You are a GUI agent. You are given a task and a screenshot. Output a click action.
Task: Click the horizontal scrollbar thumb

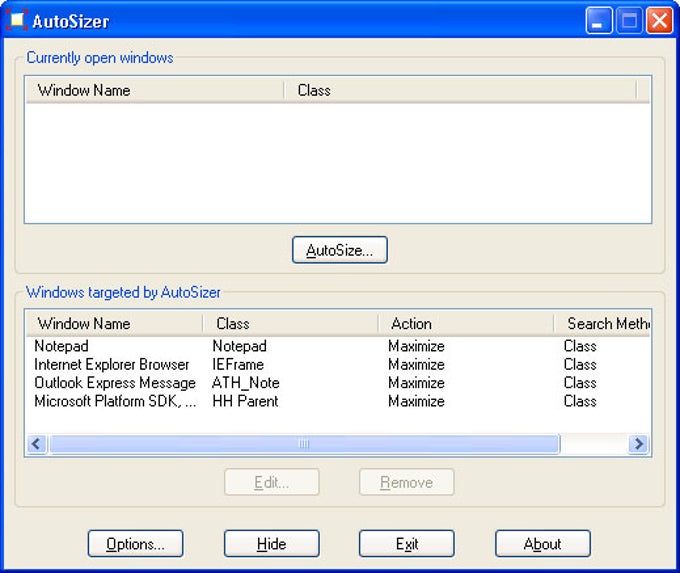[304, 444]
